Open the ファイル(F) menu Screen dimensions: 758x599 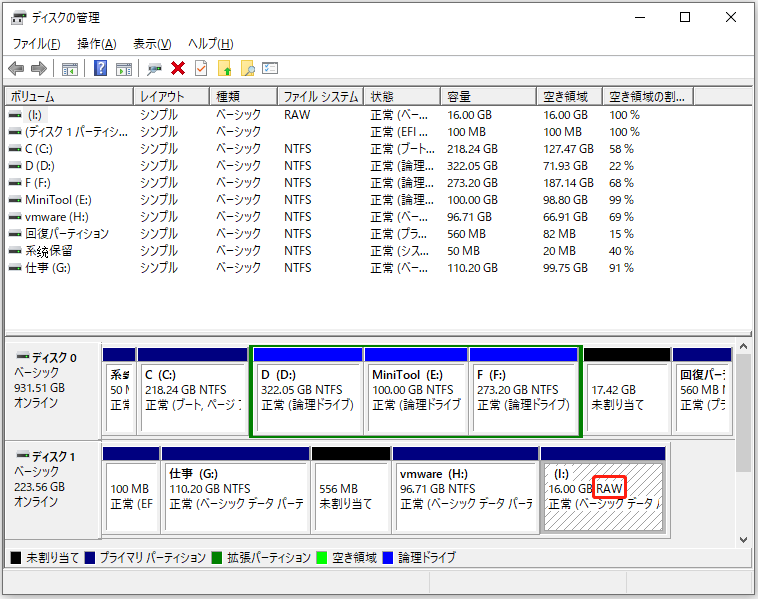[x=36, y=44]
